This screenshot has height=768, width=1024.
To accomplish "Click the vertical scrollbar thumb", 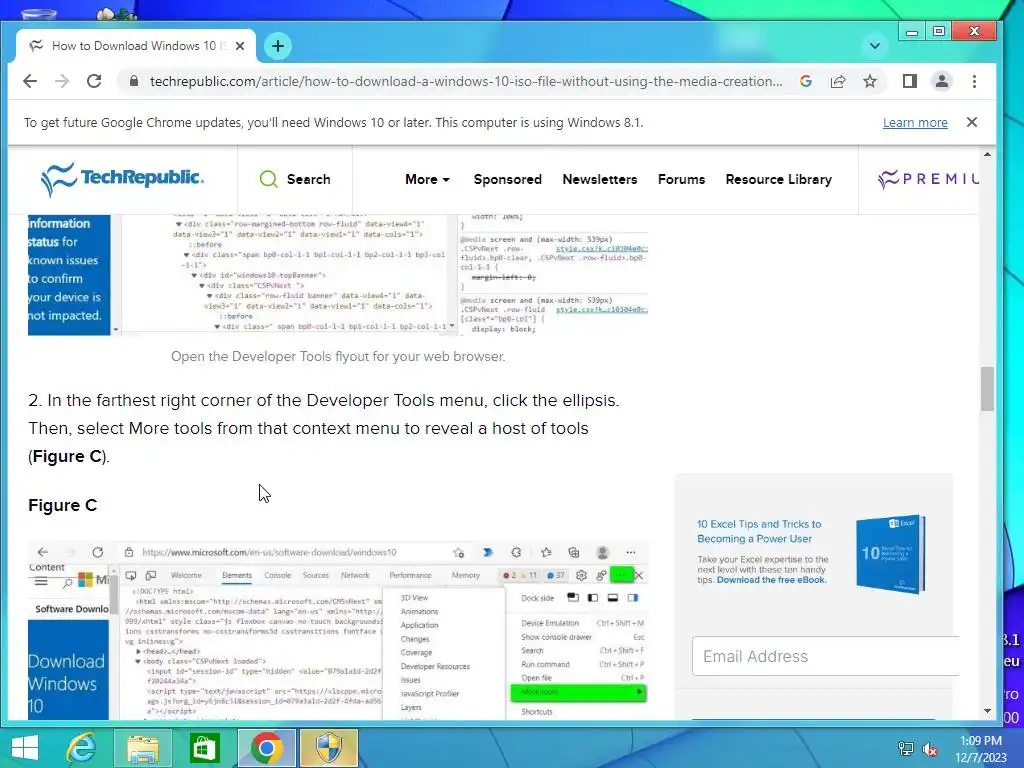I will point(987,389).
